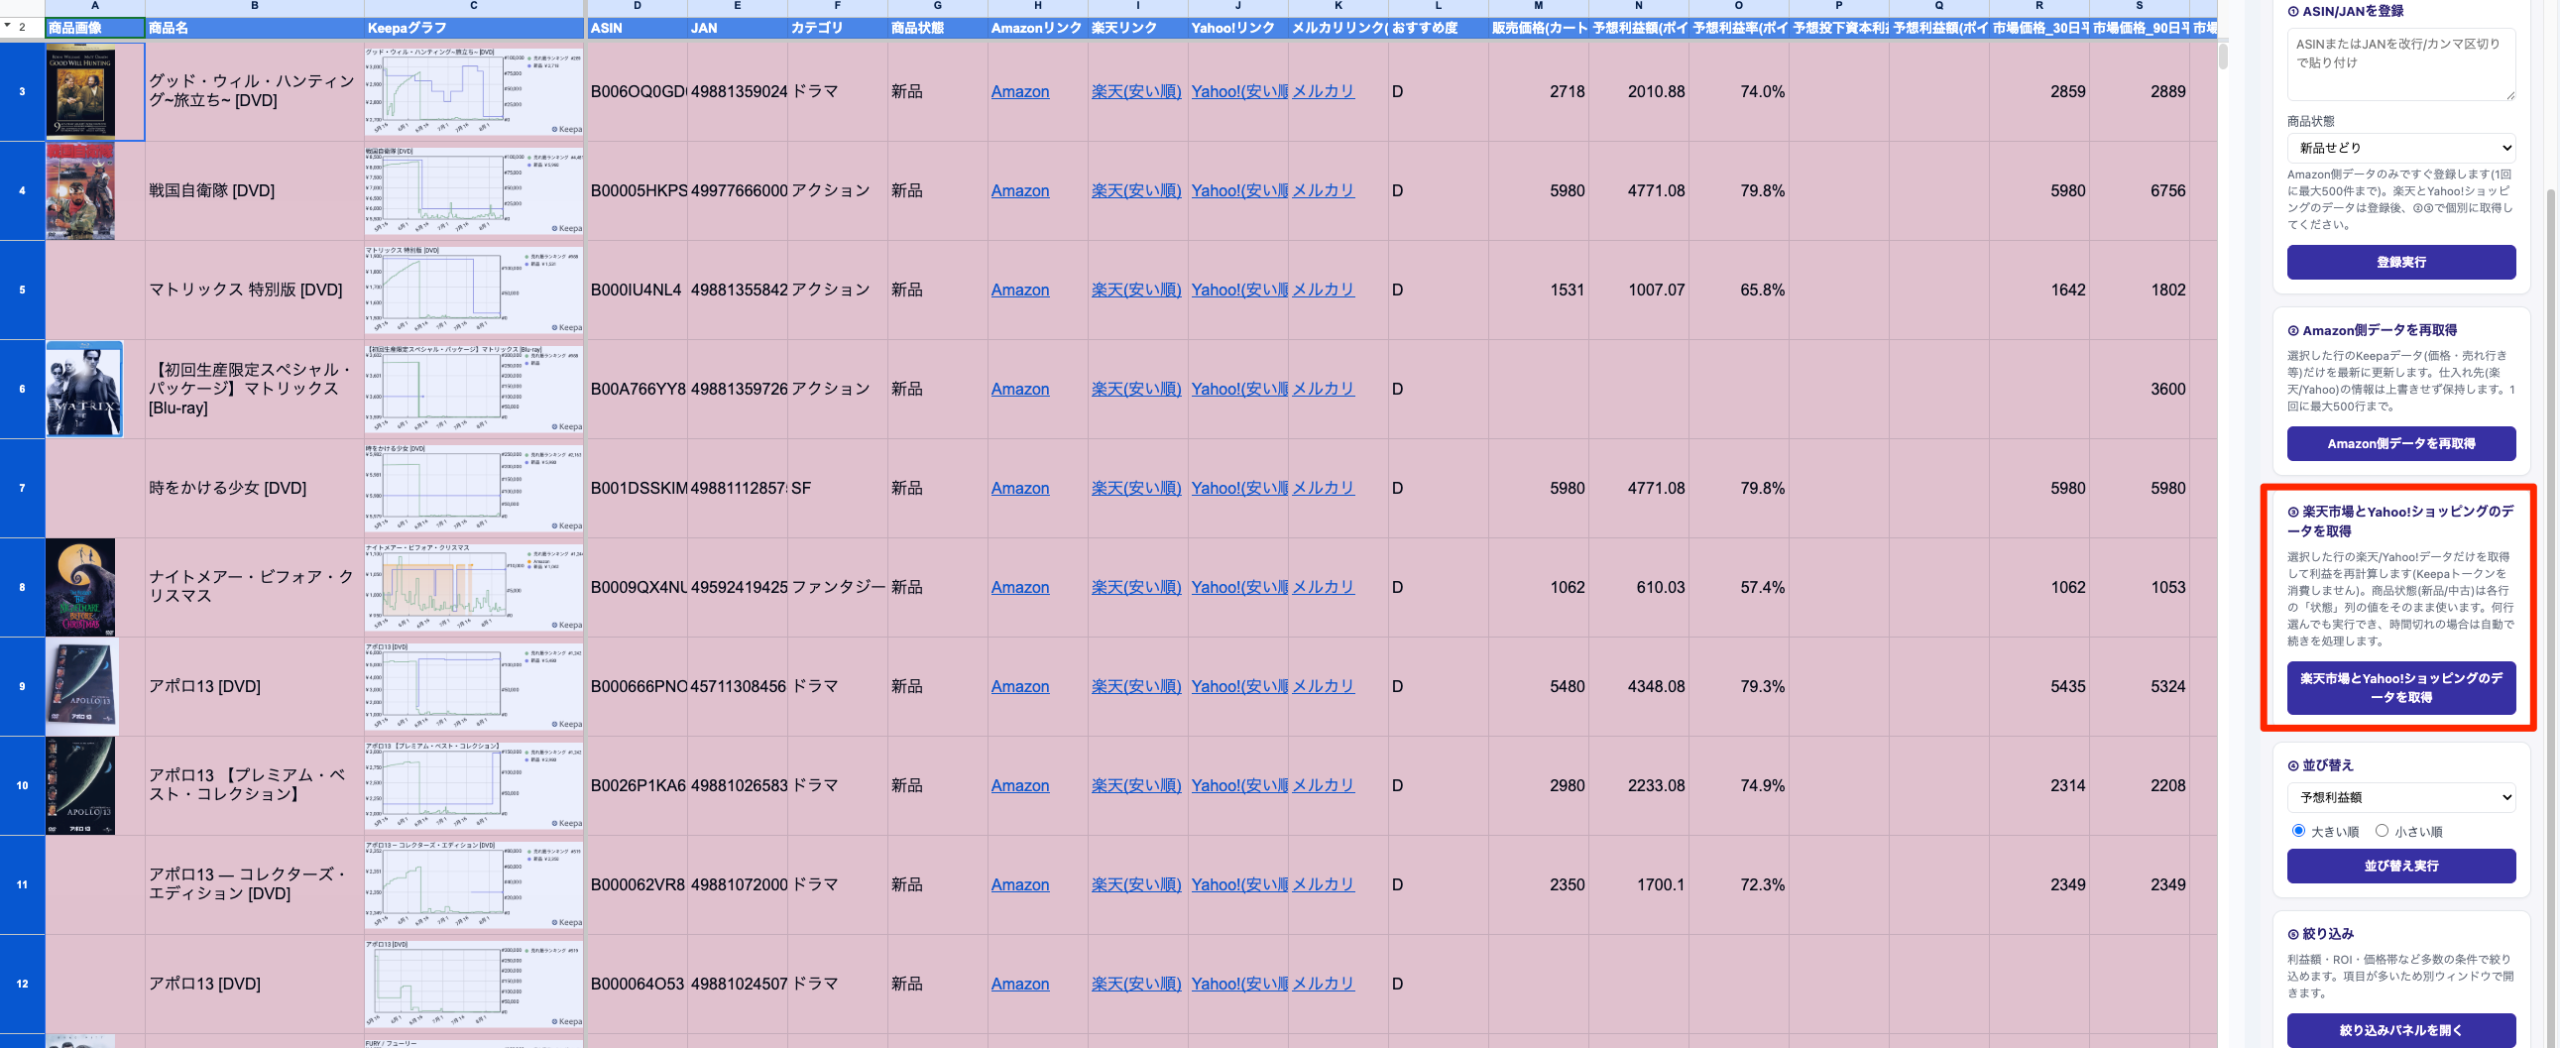Toggle the small arrow beside row number 2
This screenshot has height=1048, width=2560.
pos(7,27)
